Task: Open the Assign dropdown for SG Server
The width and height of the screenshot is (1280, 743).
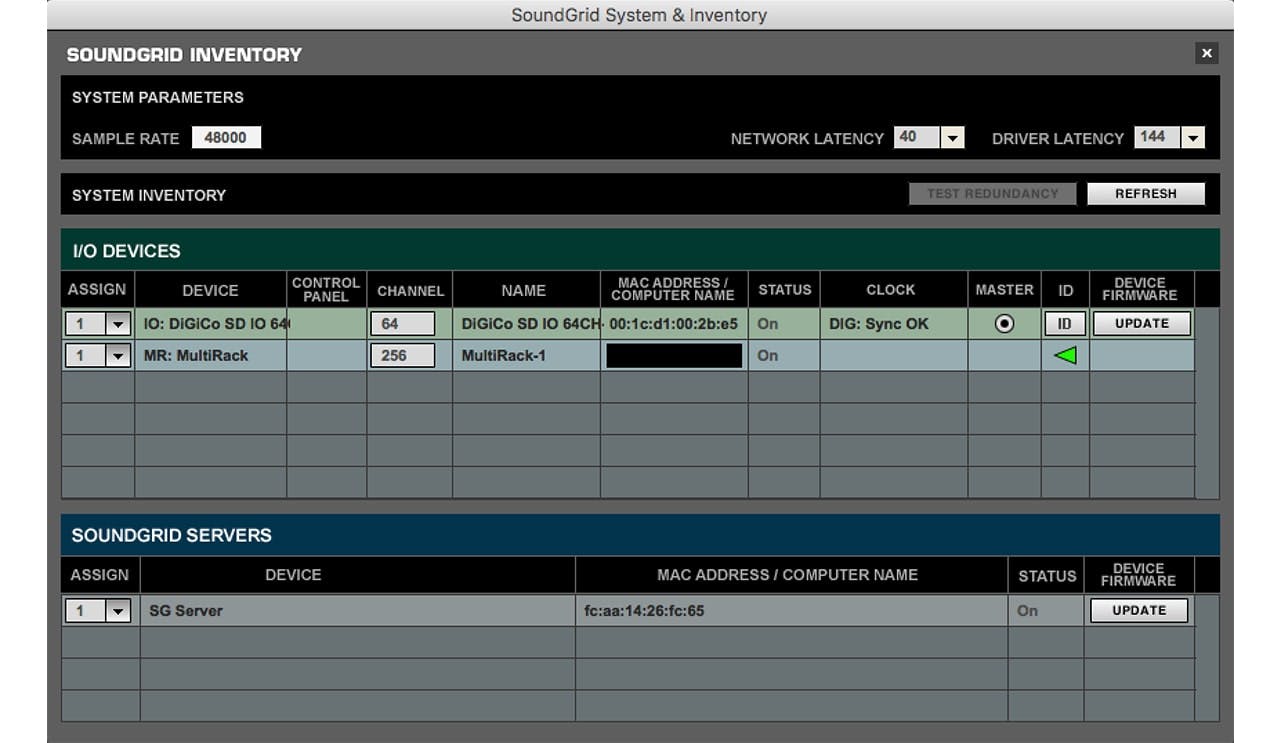Action: pos(119,611)
